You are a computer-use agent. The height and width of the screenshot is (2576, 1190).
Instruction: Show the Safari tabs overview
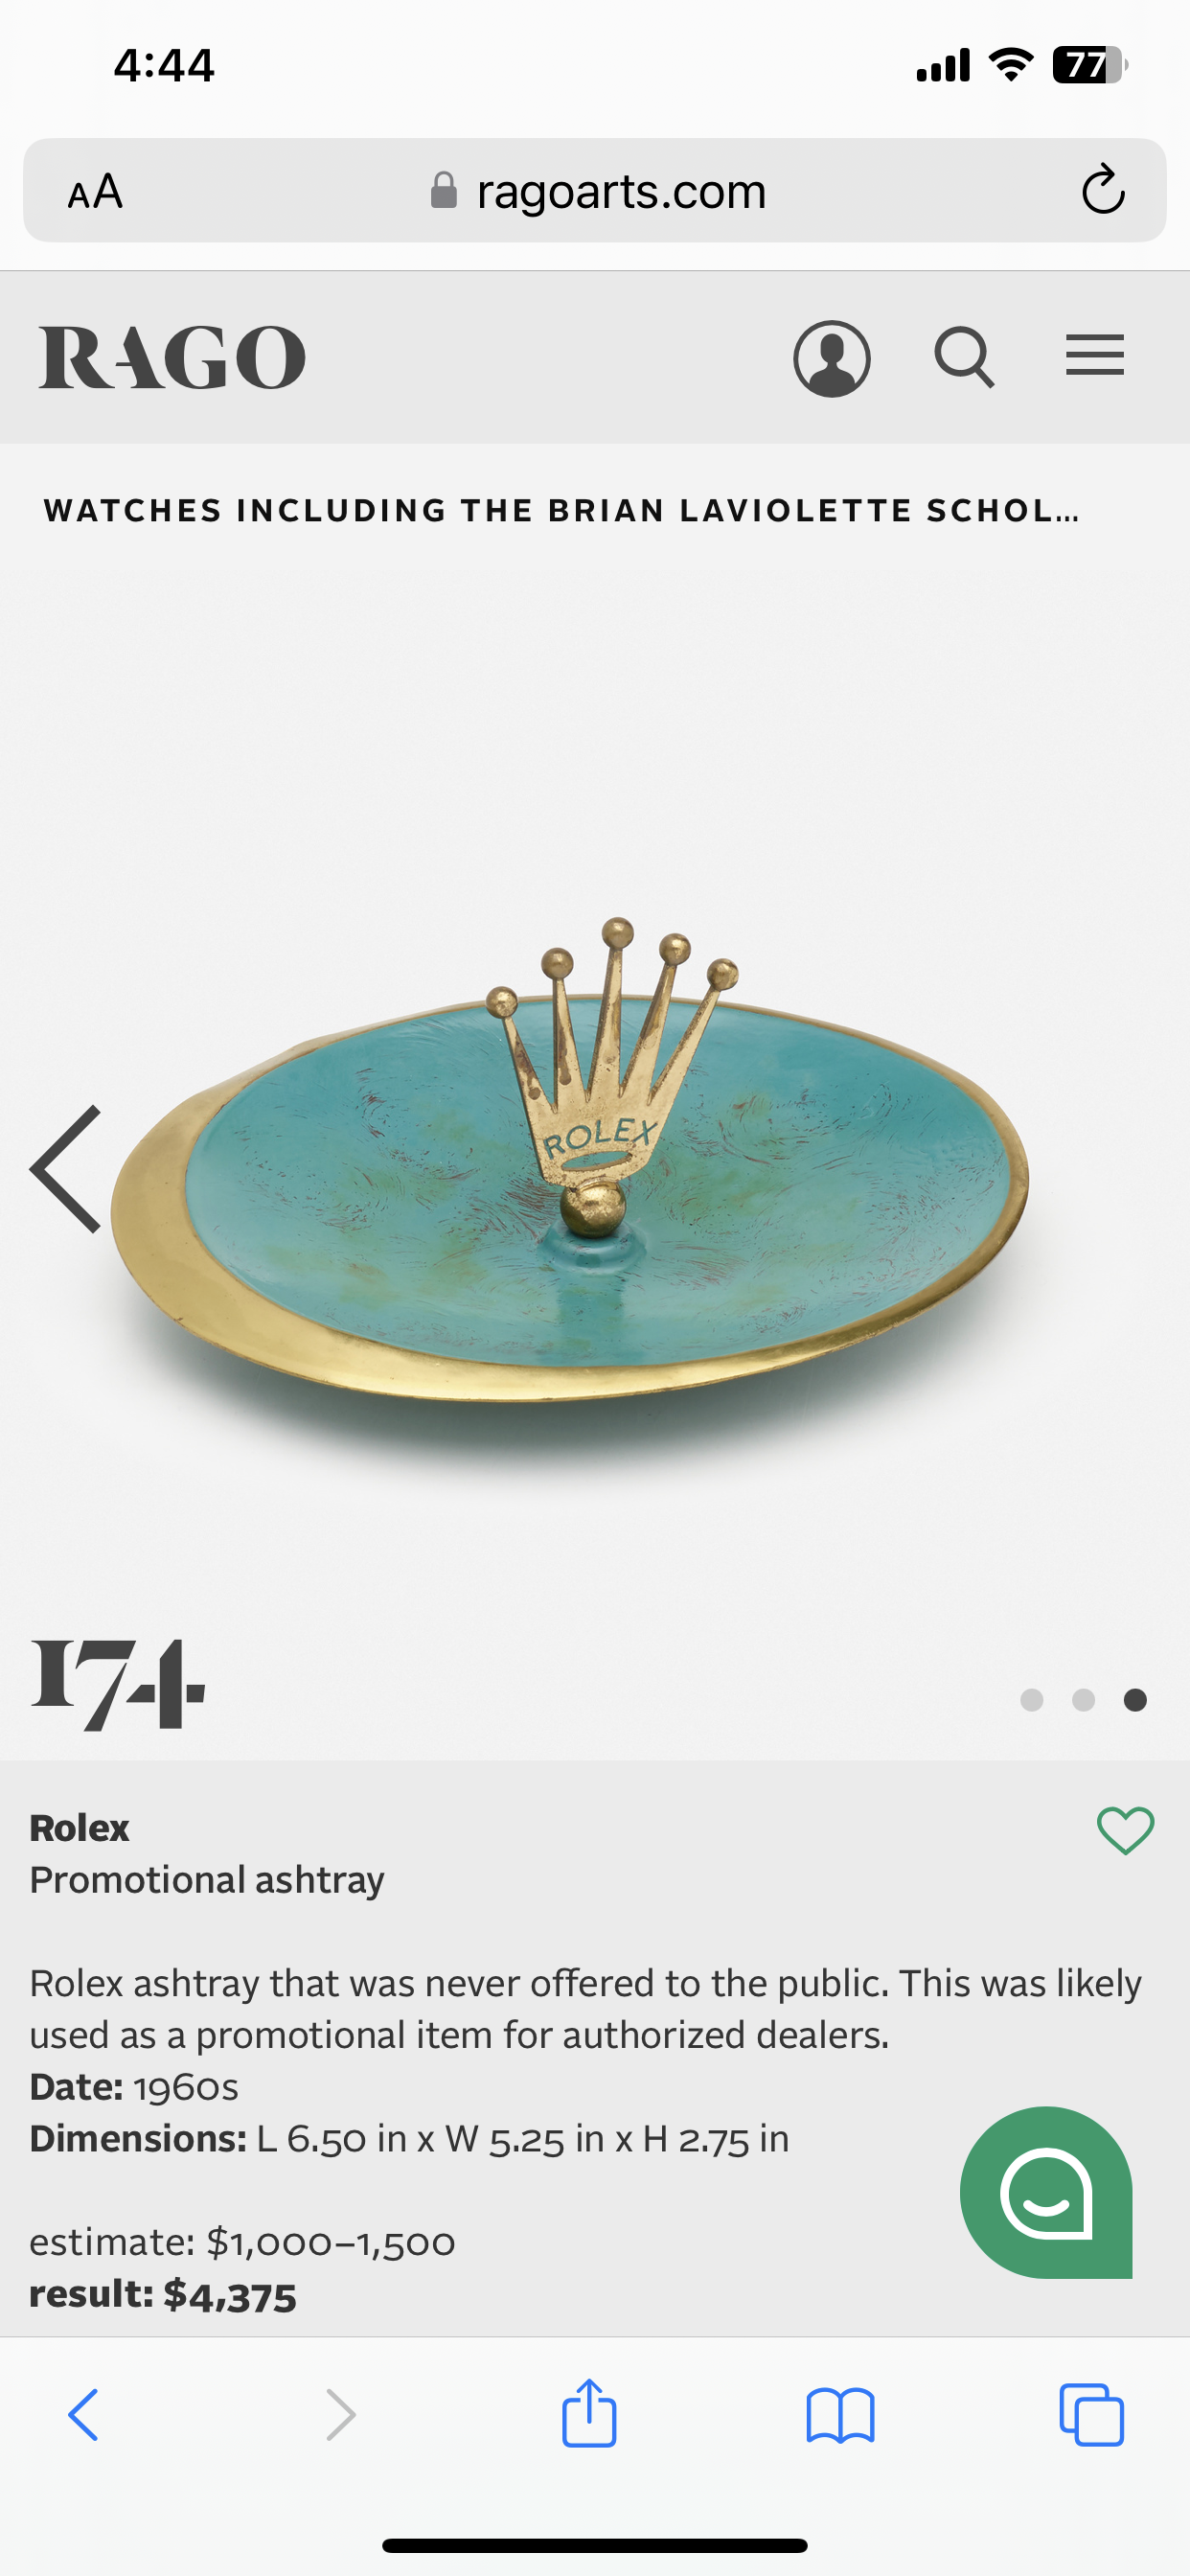pos(1091,2415)
